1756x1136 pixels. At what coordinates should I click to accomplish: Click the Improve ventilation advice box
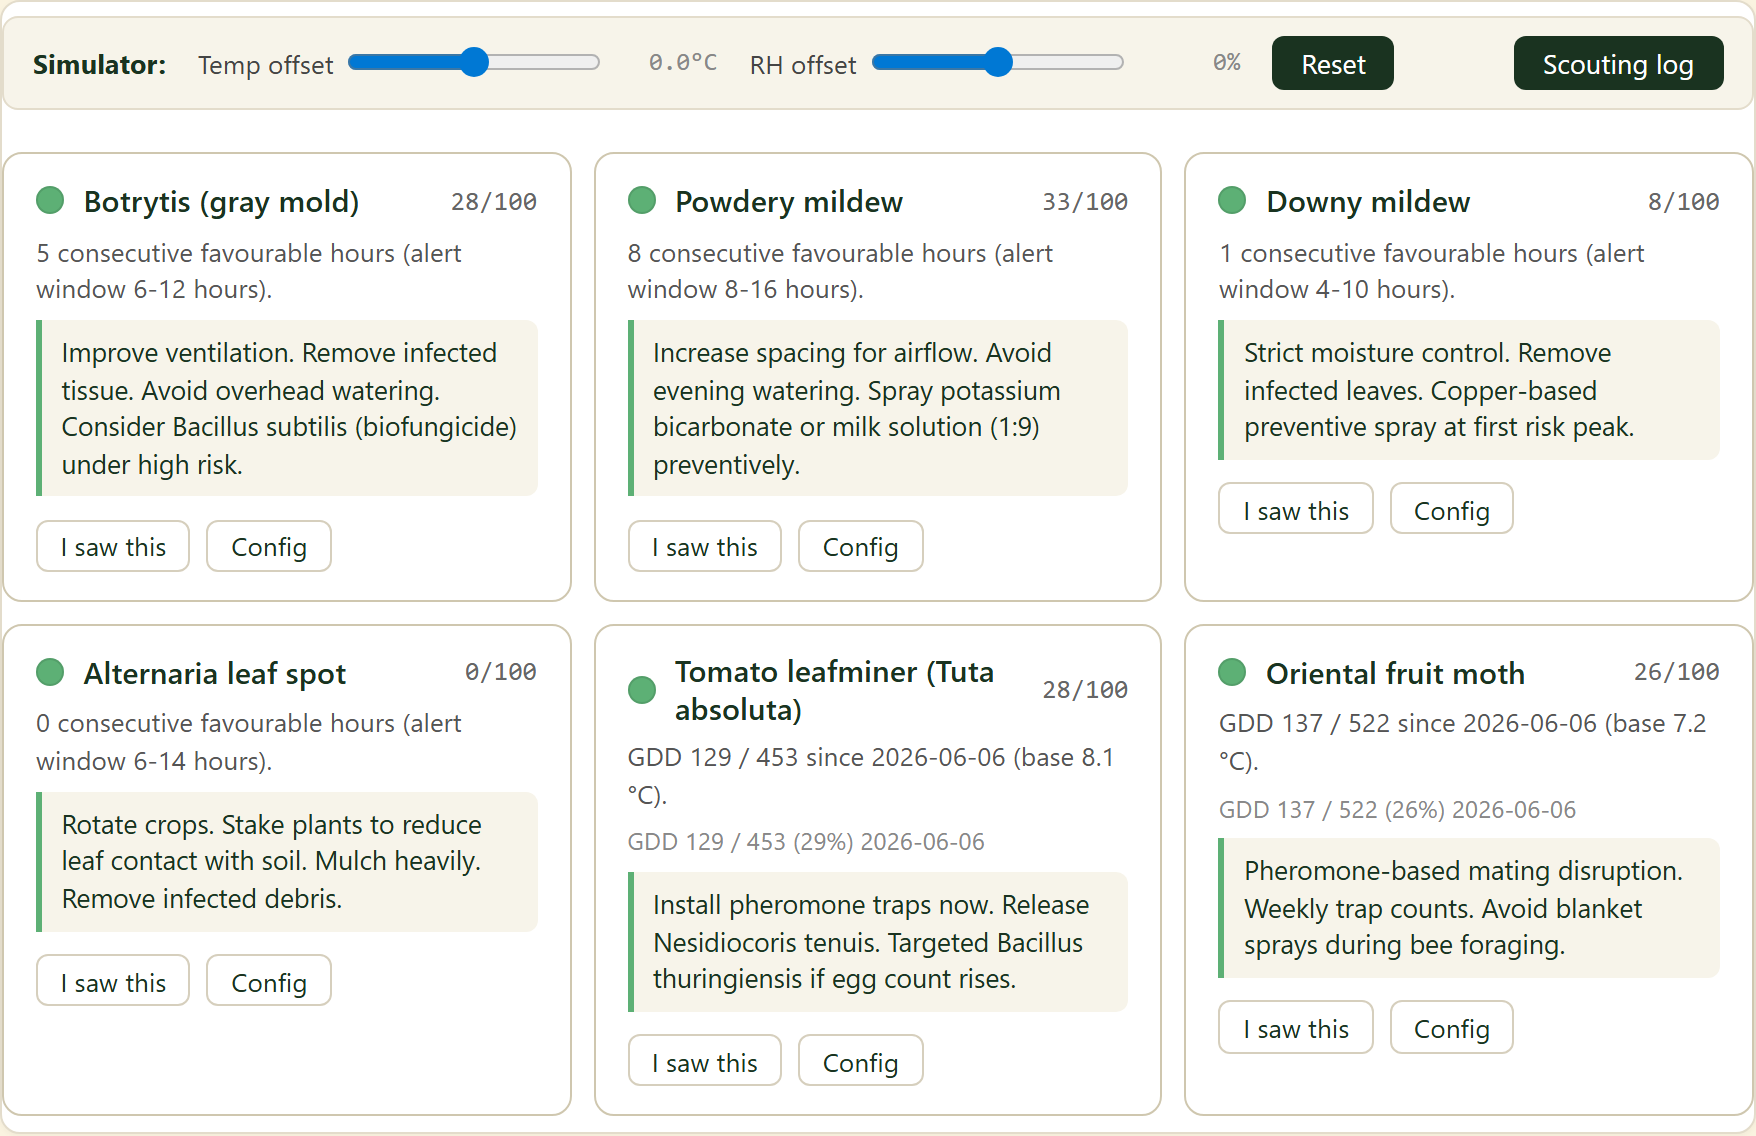click(287, 408)
